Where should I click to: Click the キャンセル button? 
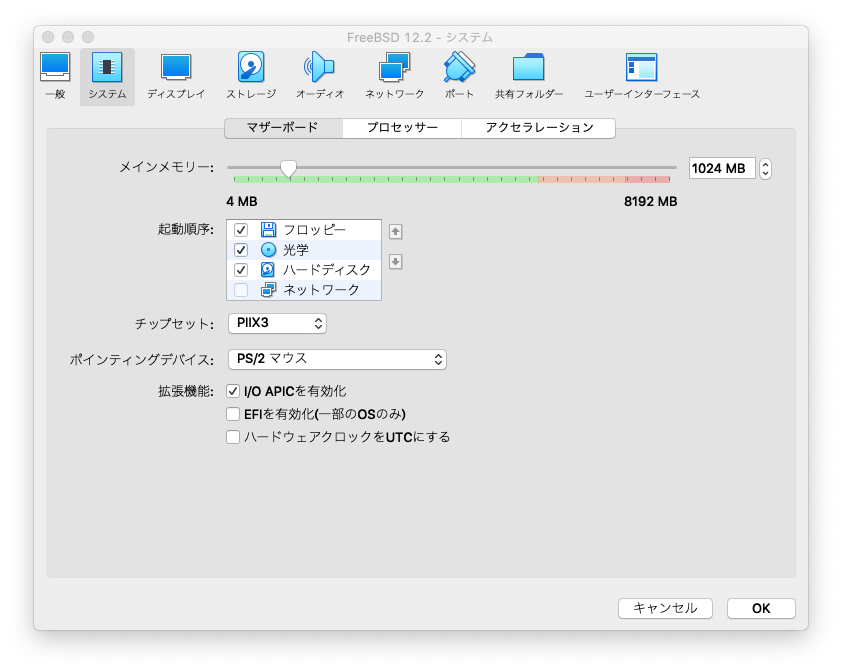665,608
